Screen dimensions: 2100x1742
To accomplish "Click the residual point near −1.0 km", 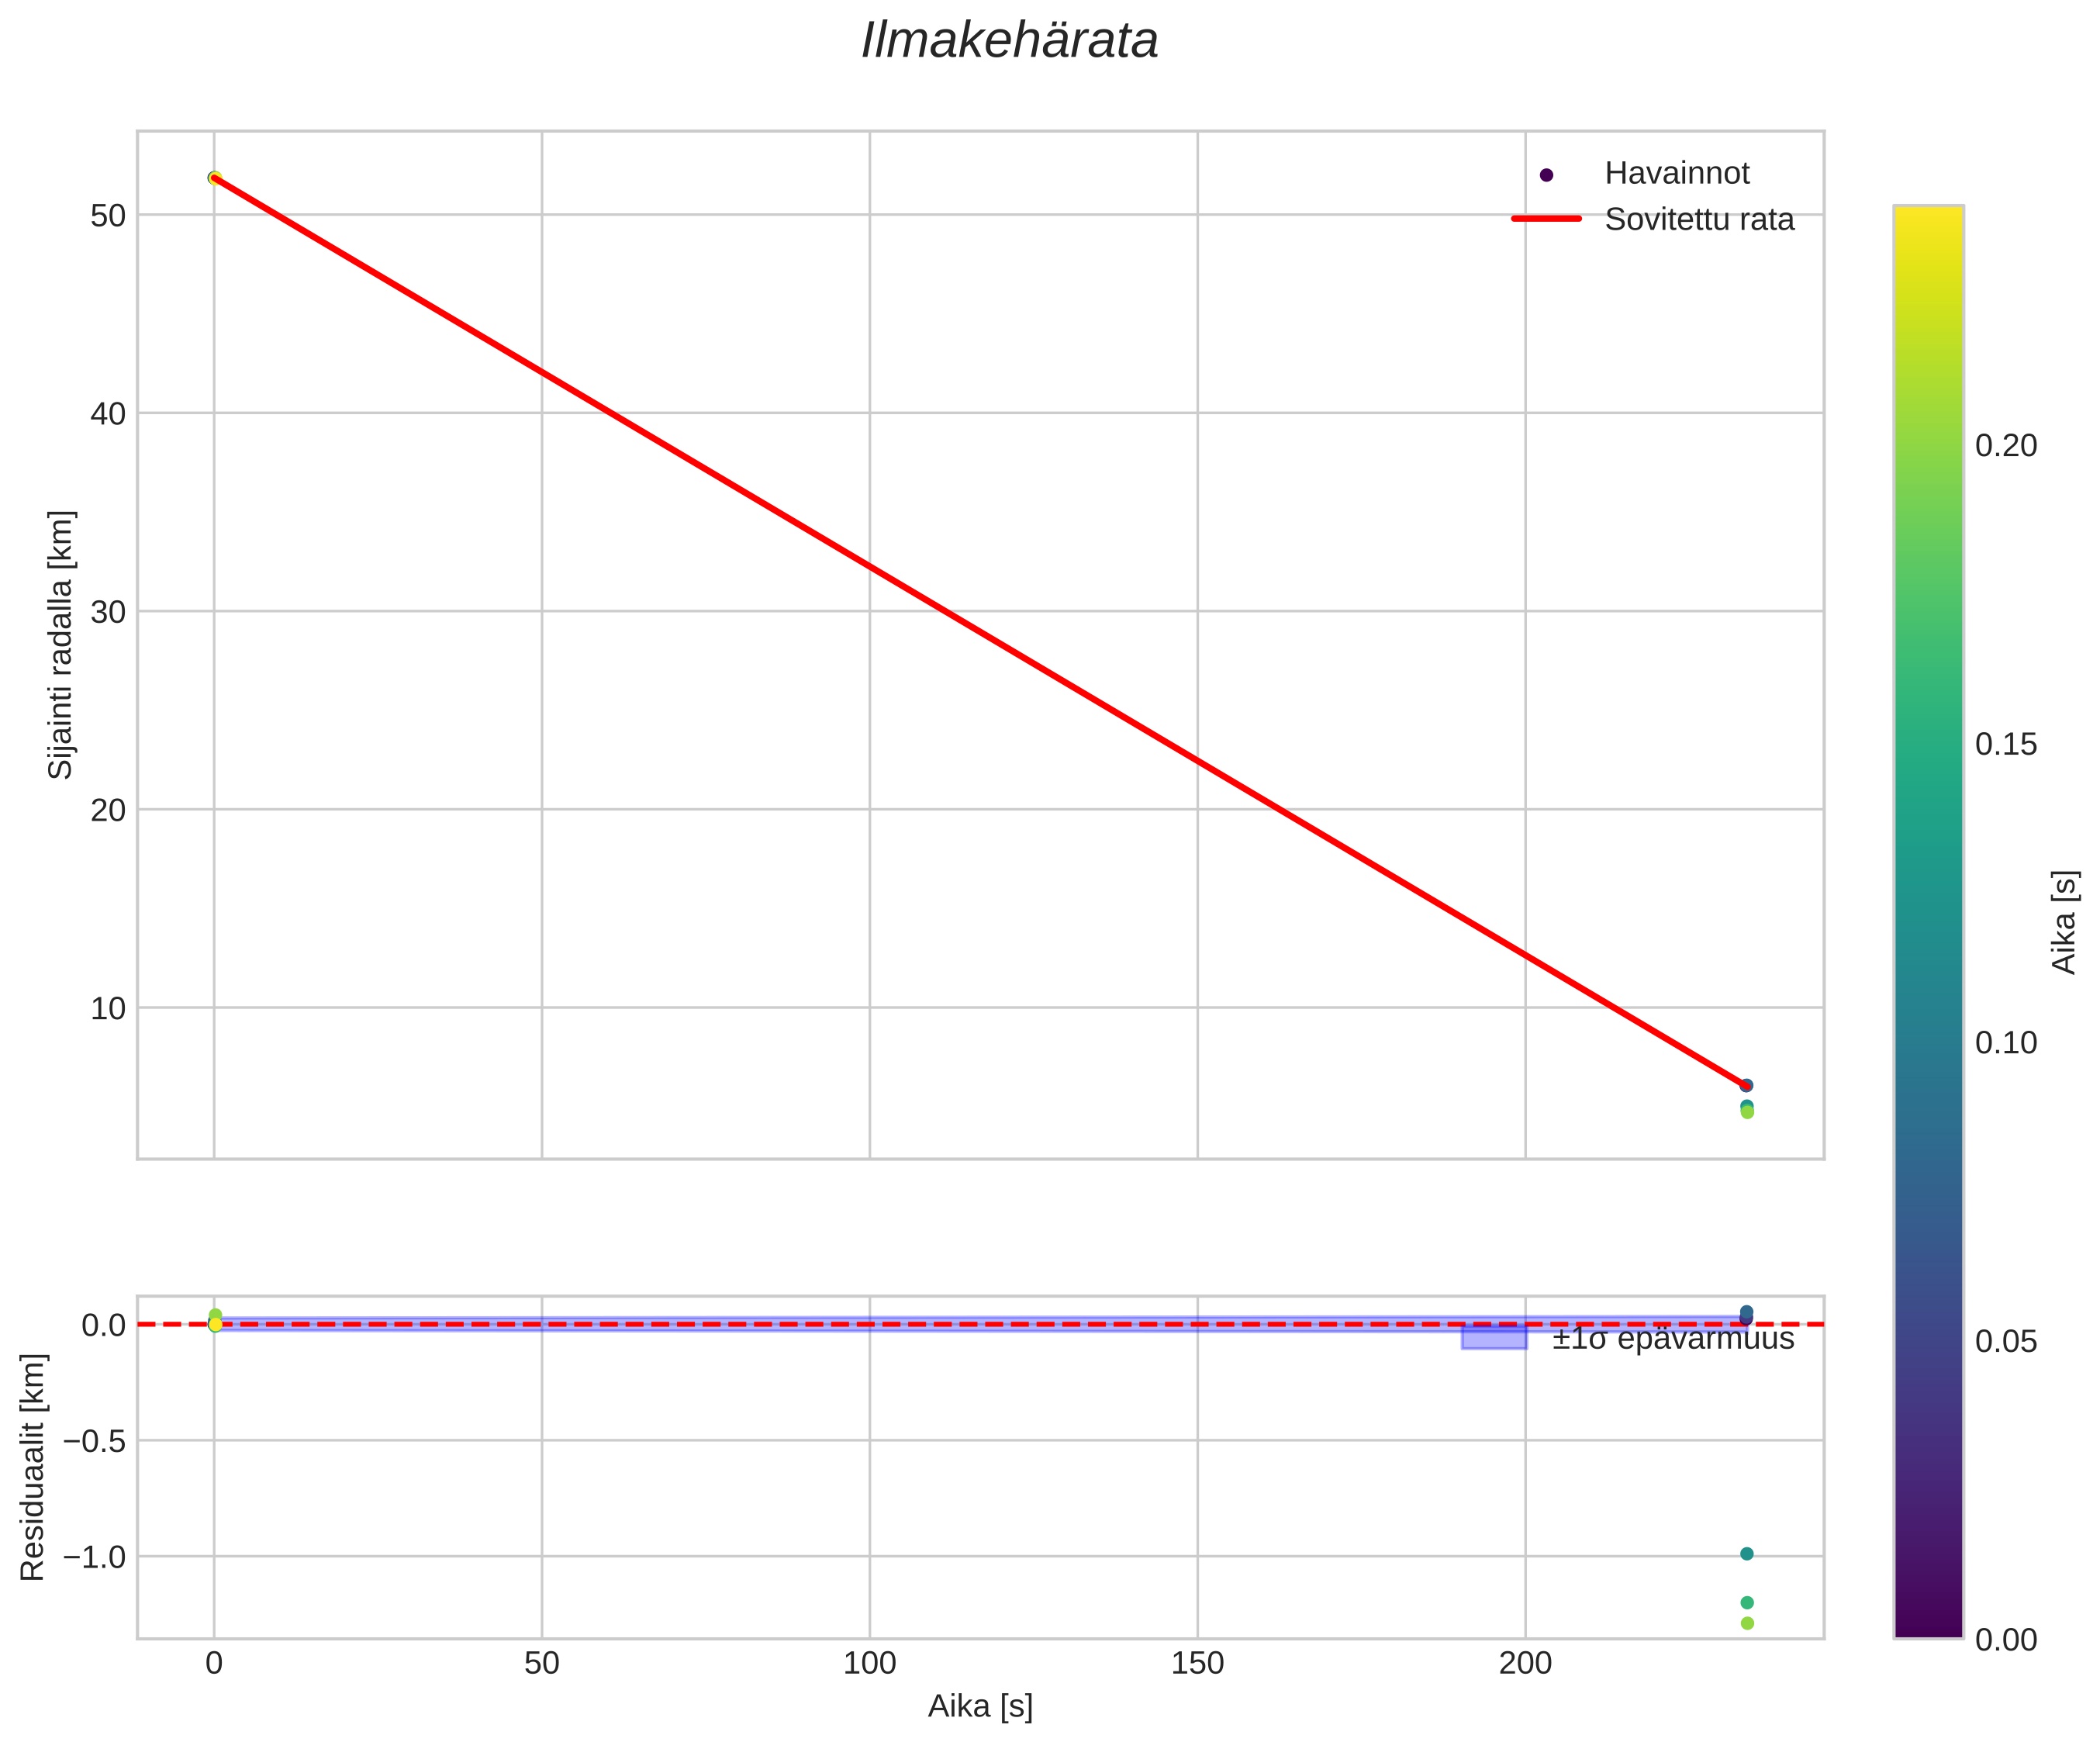I will pos(1746,1554).
